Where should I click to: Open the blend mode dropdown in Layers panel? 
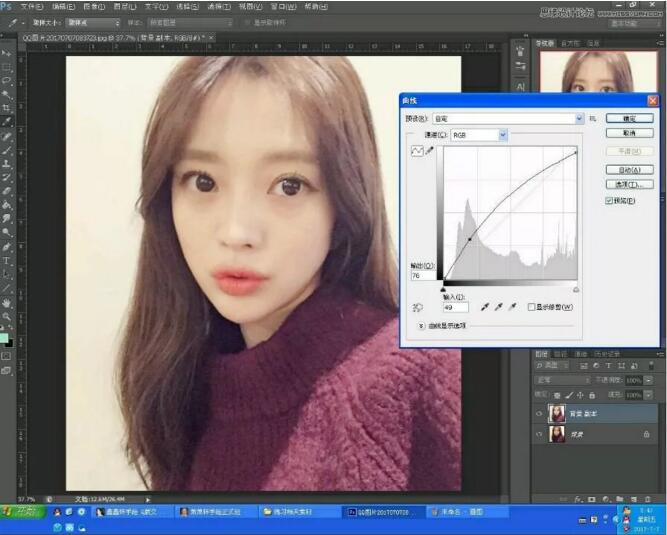[562, 380]
